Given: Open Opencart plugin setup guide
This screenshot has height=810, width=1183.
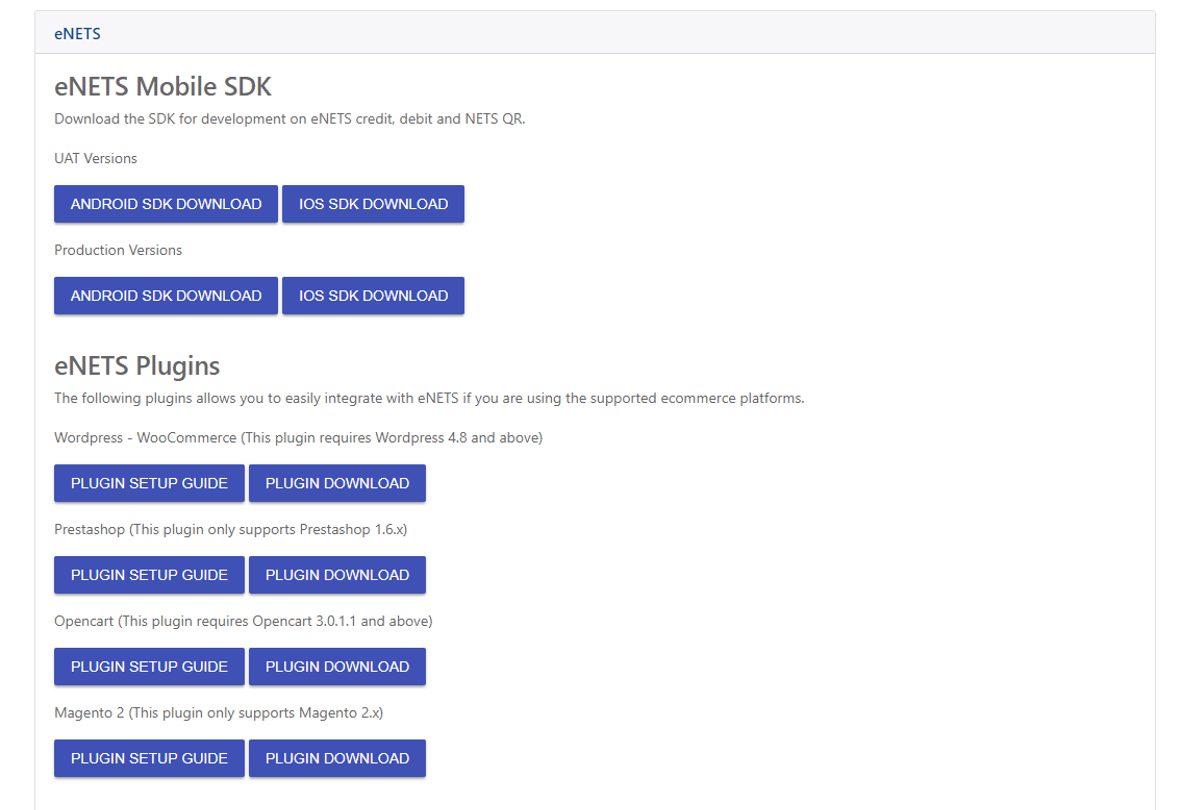Looking at the screenshot, I should (149, 667).
